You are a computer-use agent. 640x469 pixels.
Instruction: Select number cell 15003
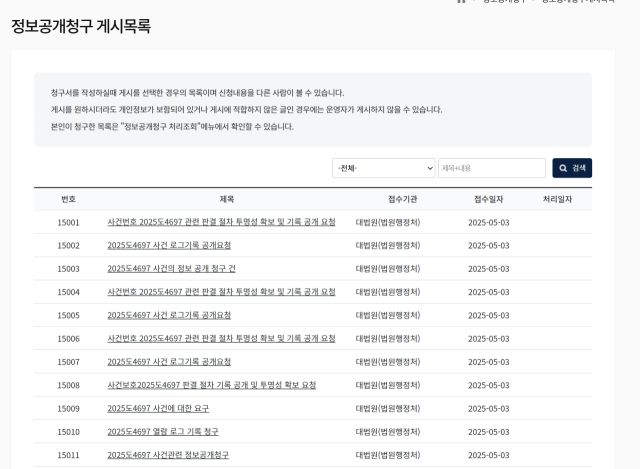click(68, 269)
